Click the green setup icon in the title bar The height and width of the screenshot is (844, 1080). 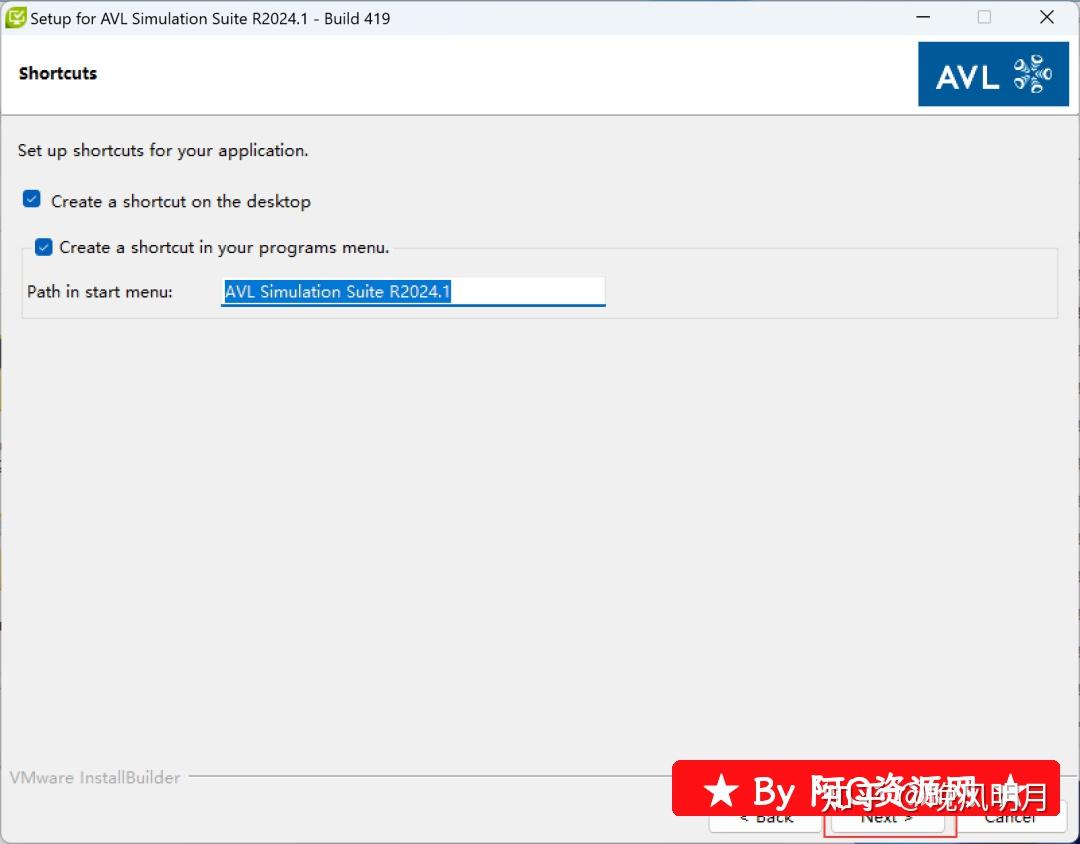pos(14,17)
